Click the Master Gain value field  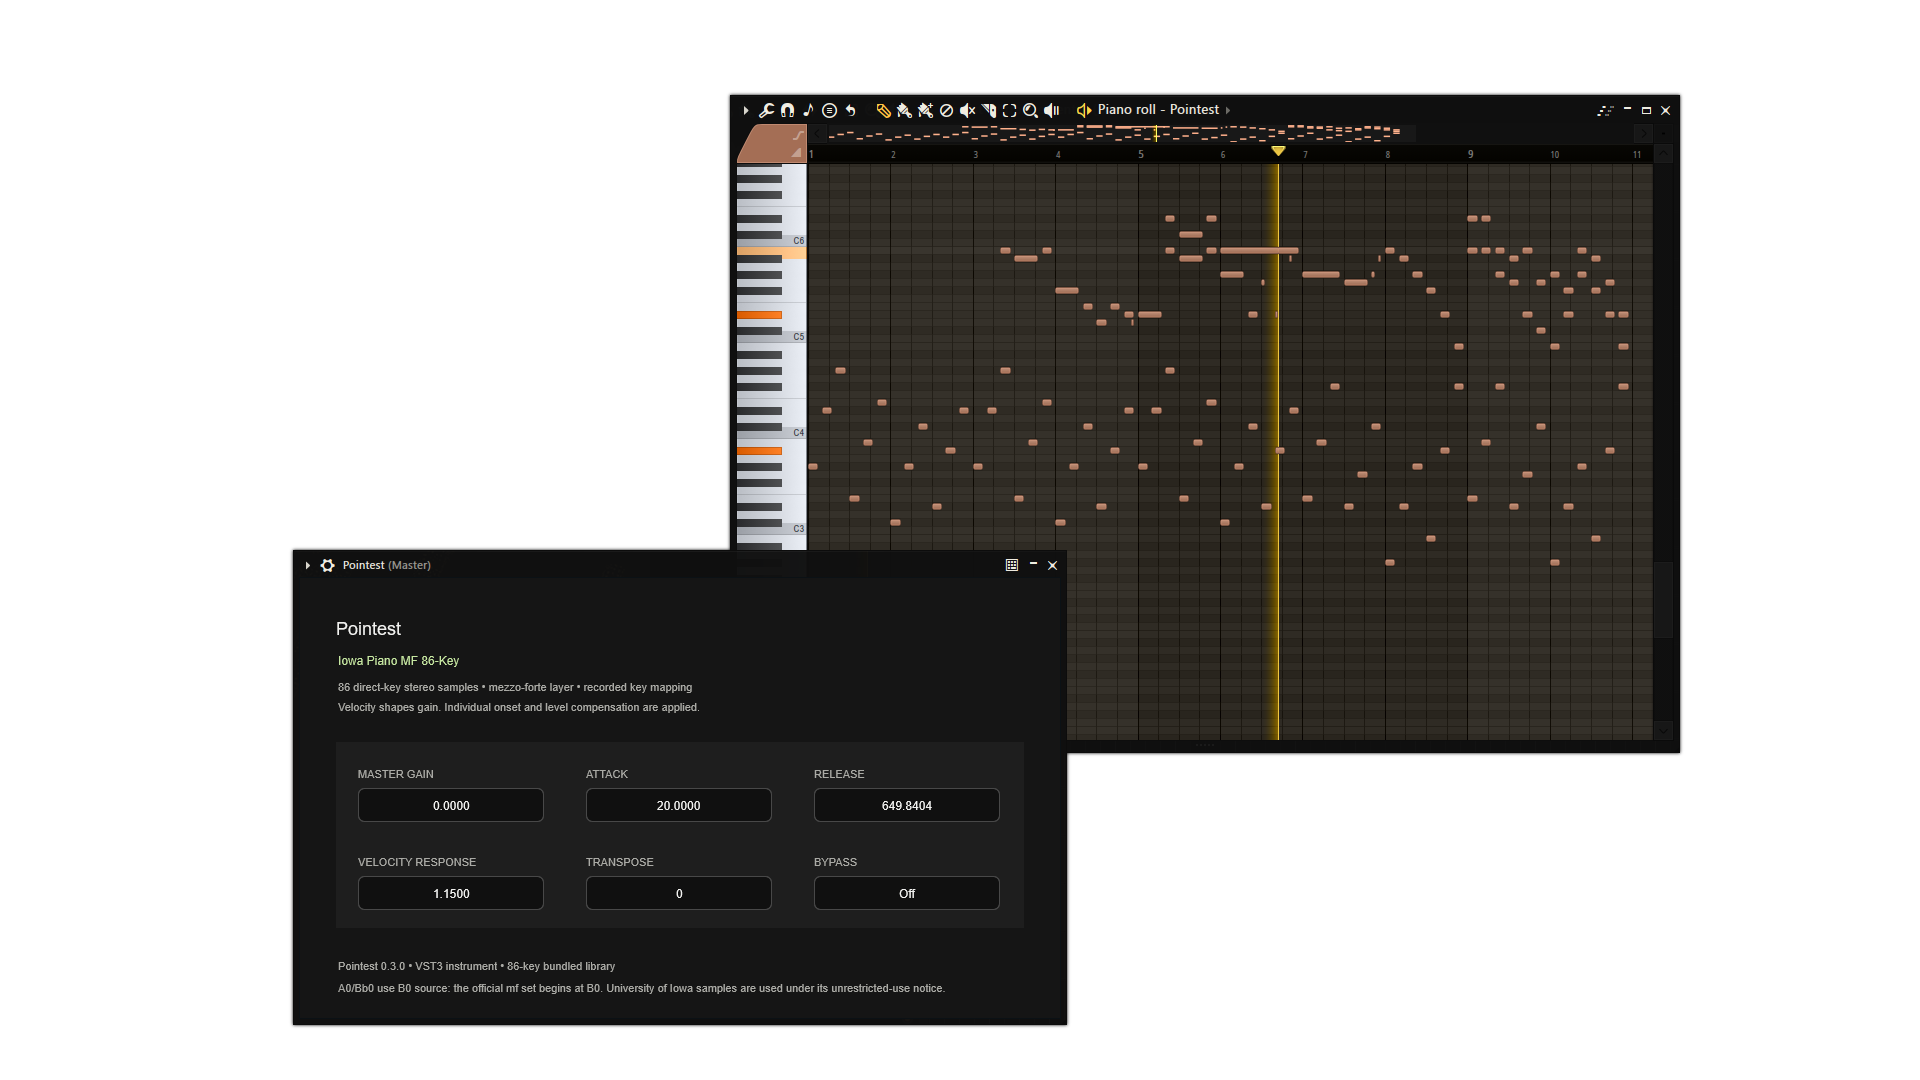click(451, 805)
